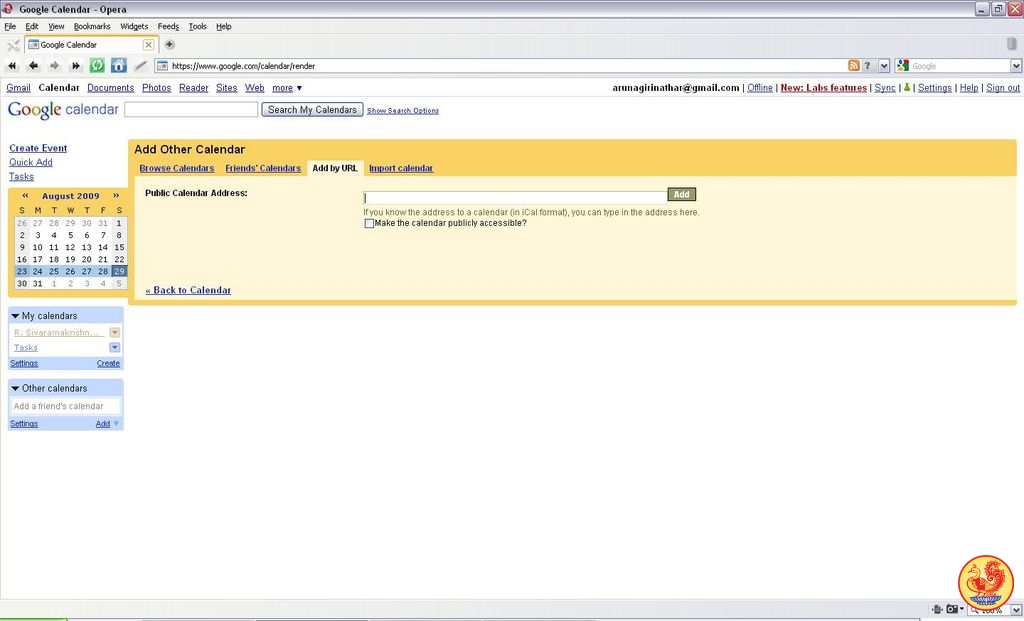Click Sign out link

click(x=1002, y=88)
